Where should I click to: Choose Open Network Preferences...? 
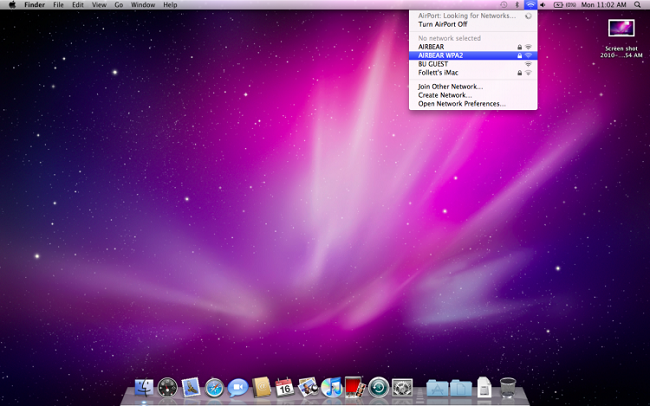473,104
